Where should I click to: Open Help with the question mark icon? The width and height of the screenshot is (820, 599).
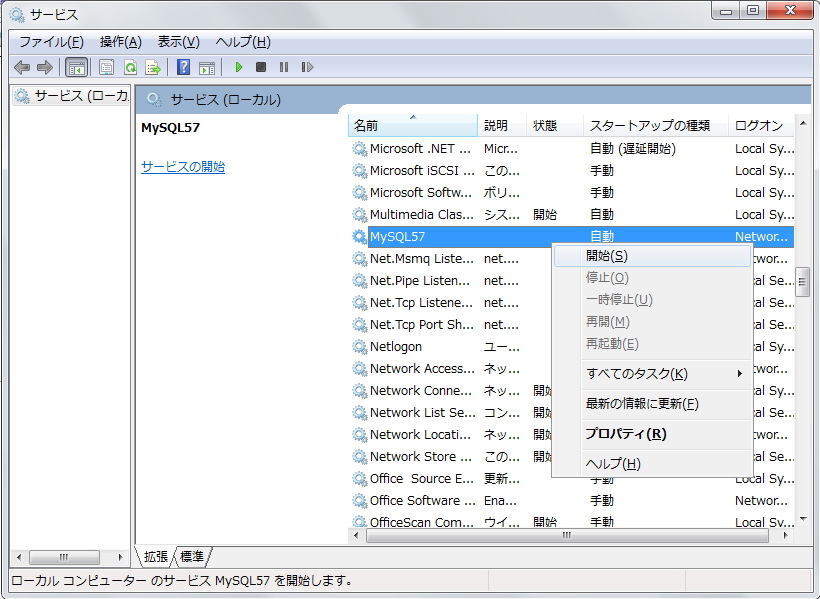tap(183, 67)
